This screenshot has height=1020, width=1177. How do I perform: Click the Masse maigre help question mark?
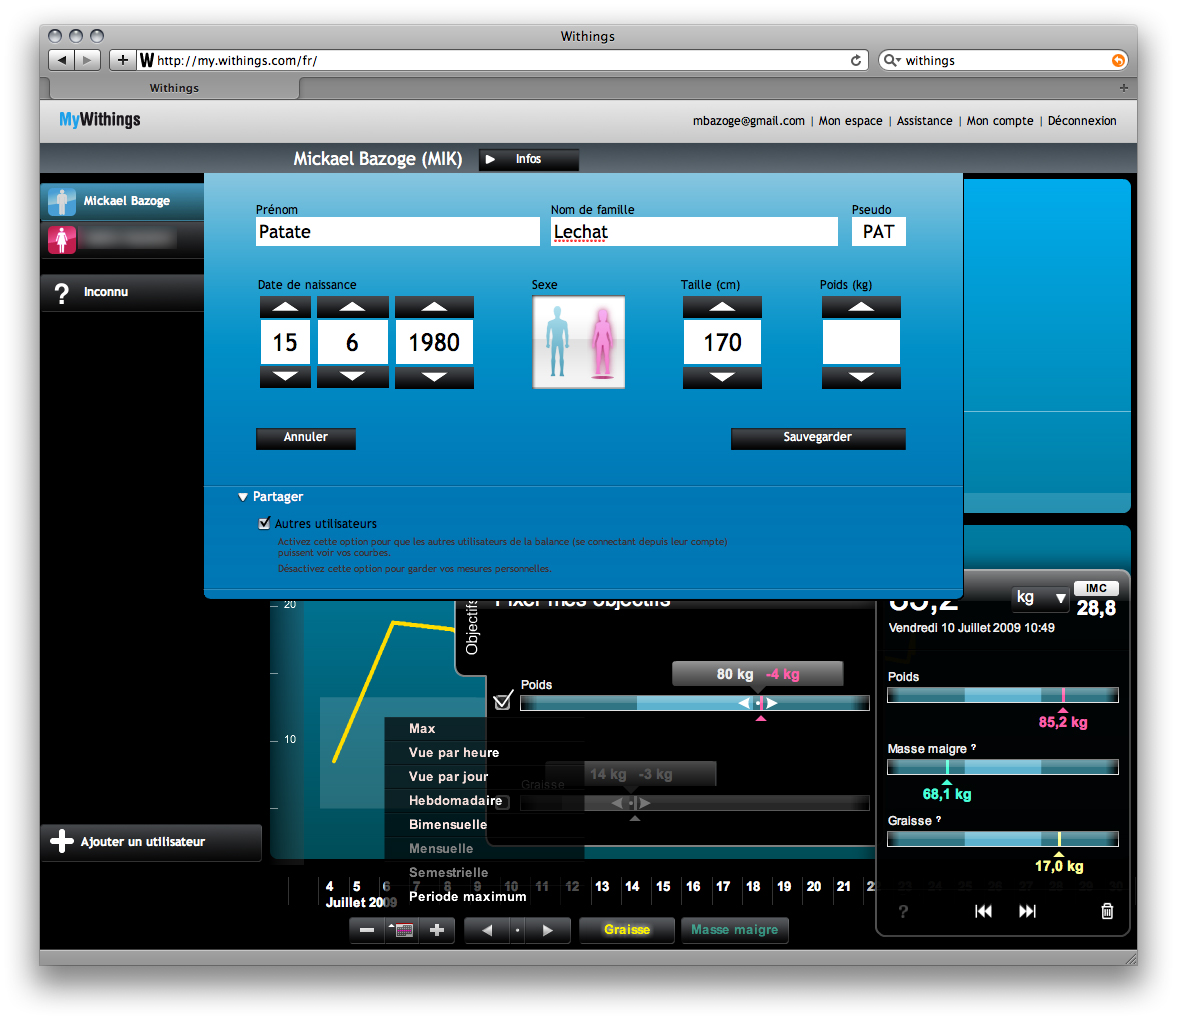(x=974, y=748)
